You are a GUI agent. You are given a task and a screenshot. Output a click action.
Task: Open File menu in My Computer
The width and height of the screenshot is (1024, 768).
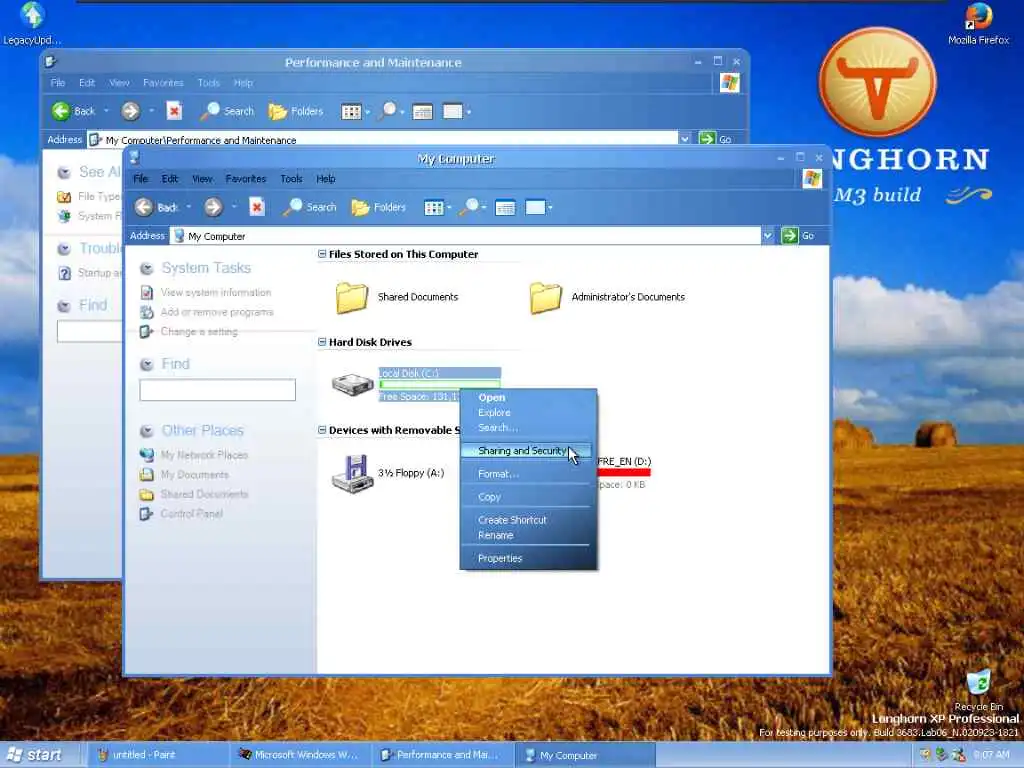(140, 178)
